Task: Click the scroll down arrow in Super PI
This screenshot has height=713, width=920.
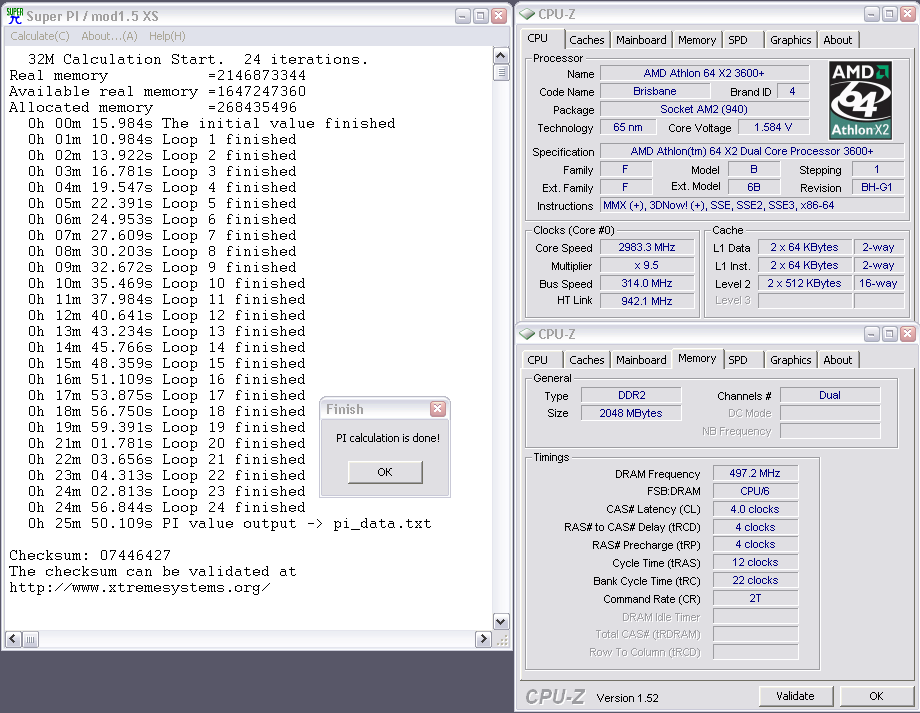Action: (500, 621)
